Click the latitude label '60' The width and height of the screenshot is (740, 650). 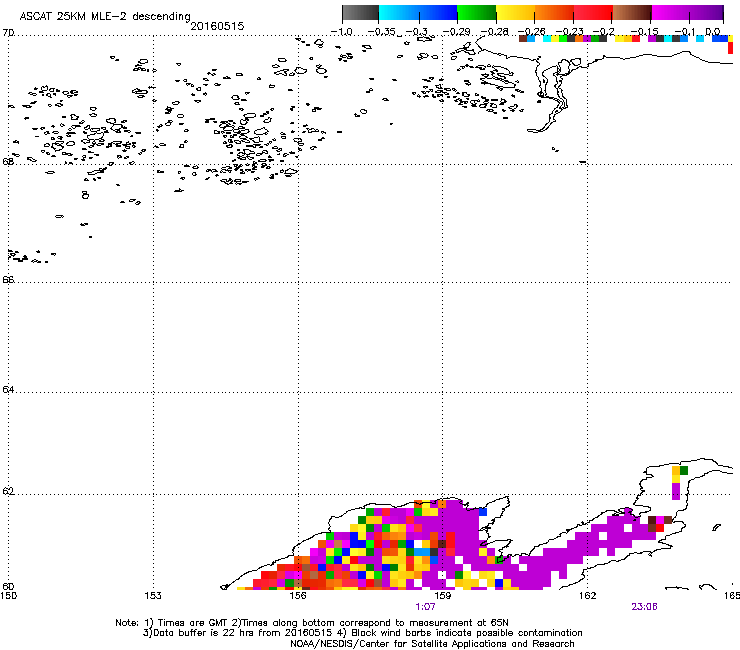click(8, 587)
